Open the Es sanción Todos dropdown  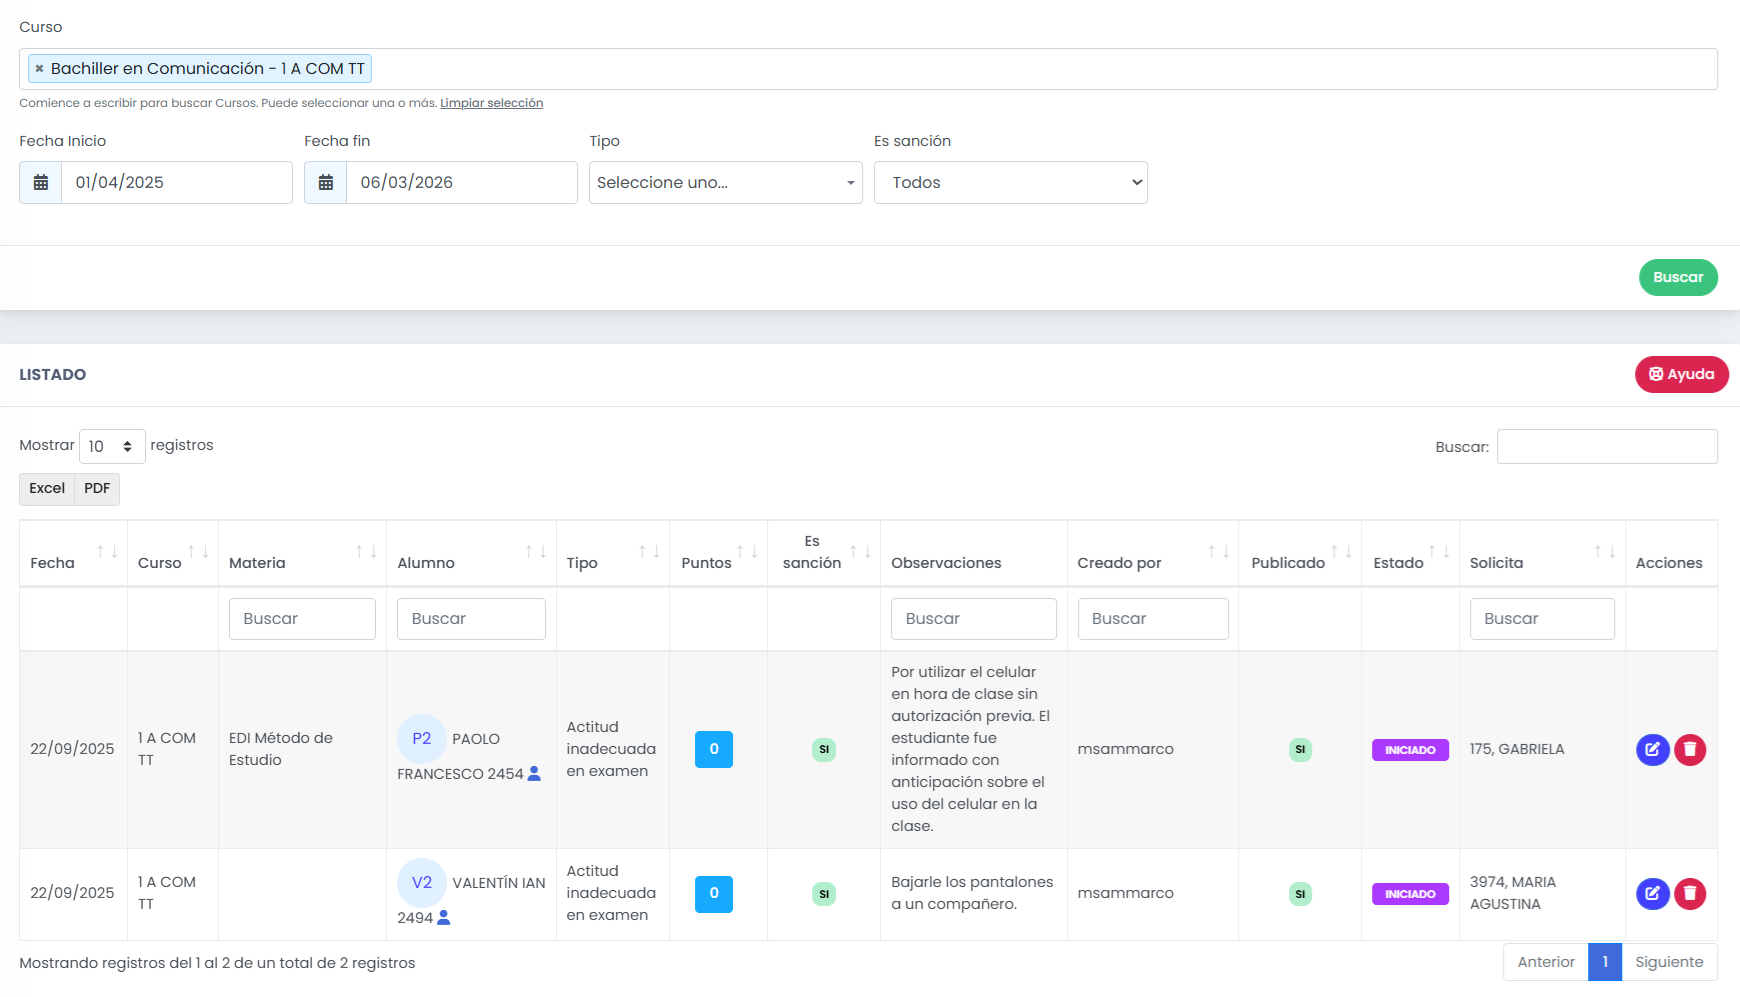[1011, 183]
